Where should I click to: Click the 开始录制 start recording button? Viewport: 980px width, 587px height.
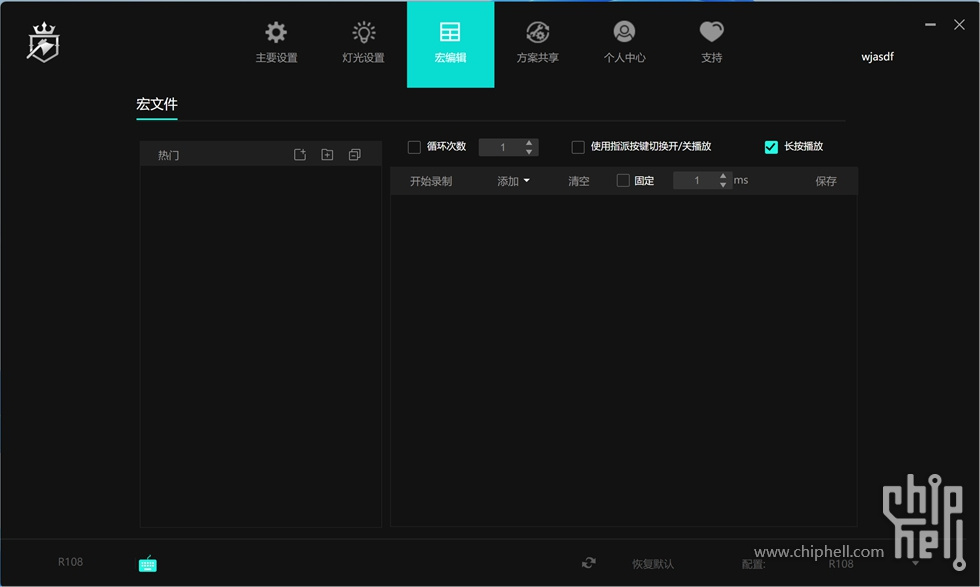point(431,181)
